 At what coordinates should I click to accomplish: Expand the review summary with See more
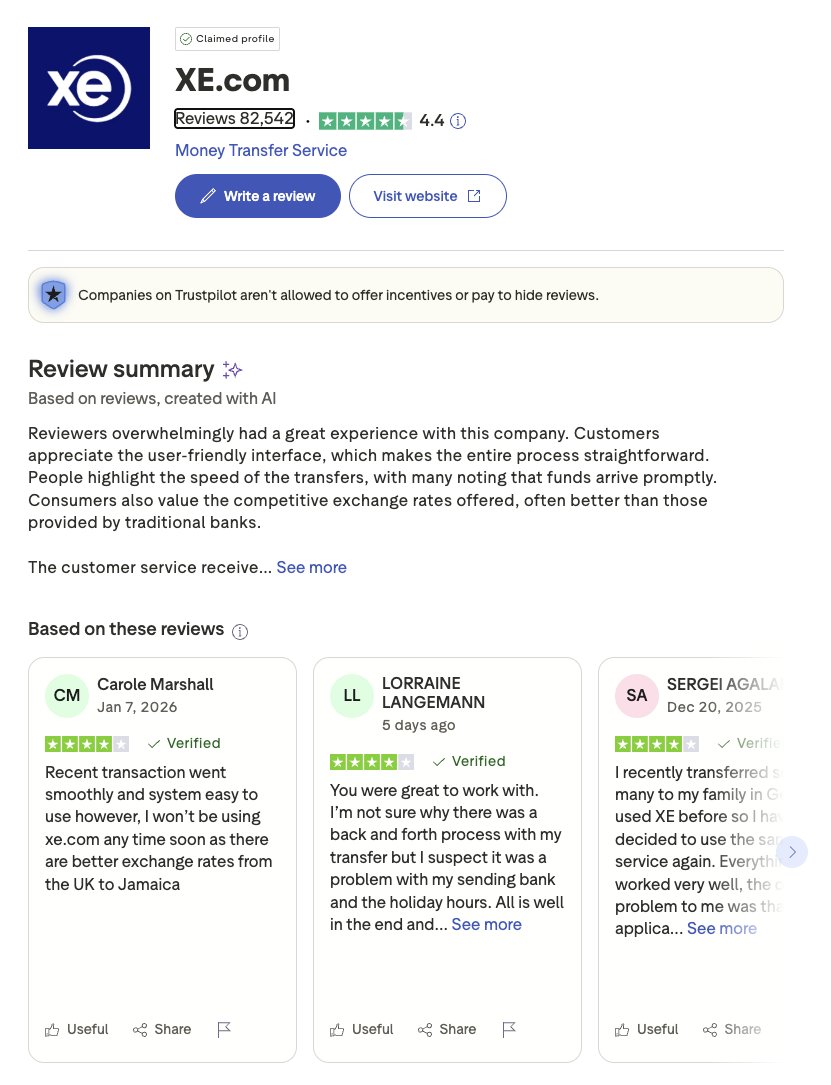coord(312,567)
